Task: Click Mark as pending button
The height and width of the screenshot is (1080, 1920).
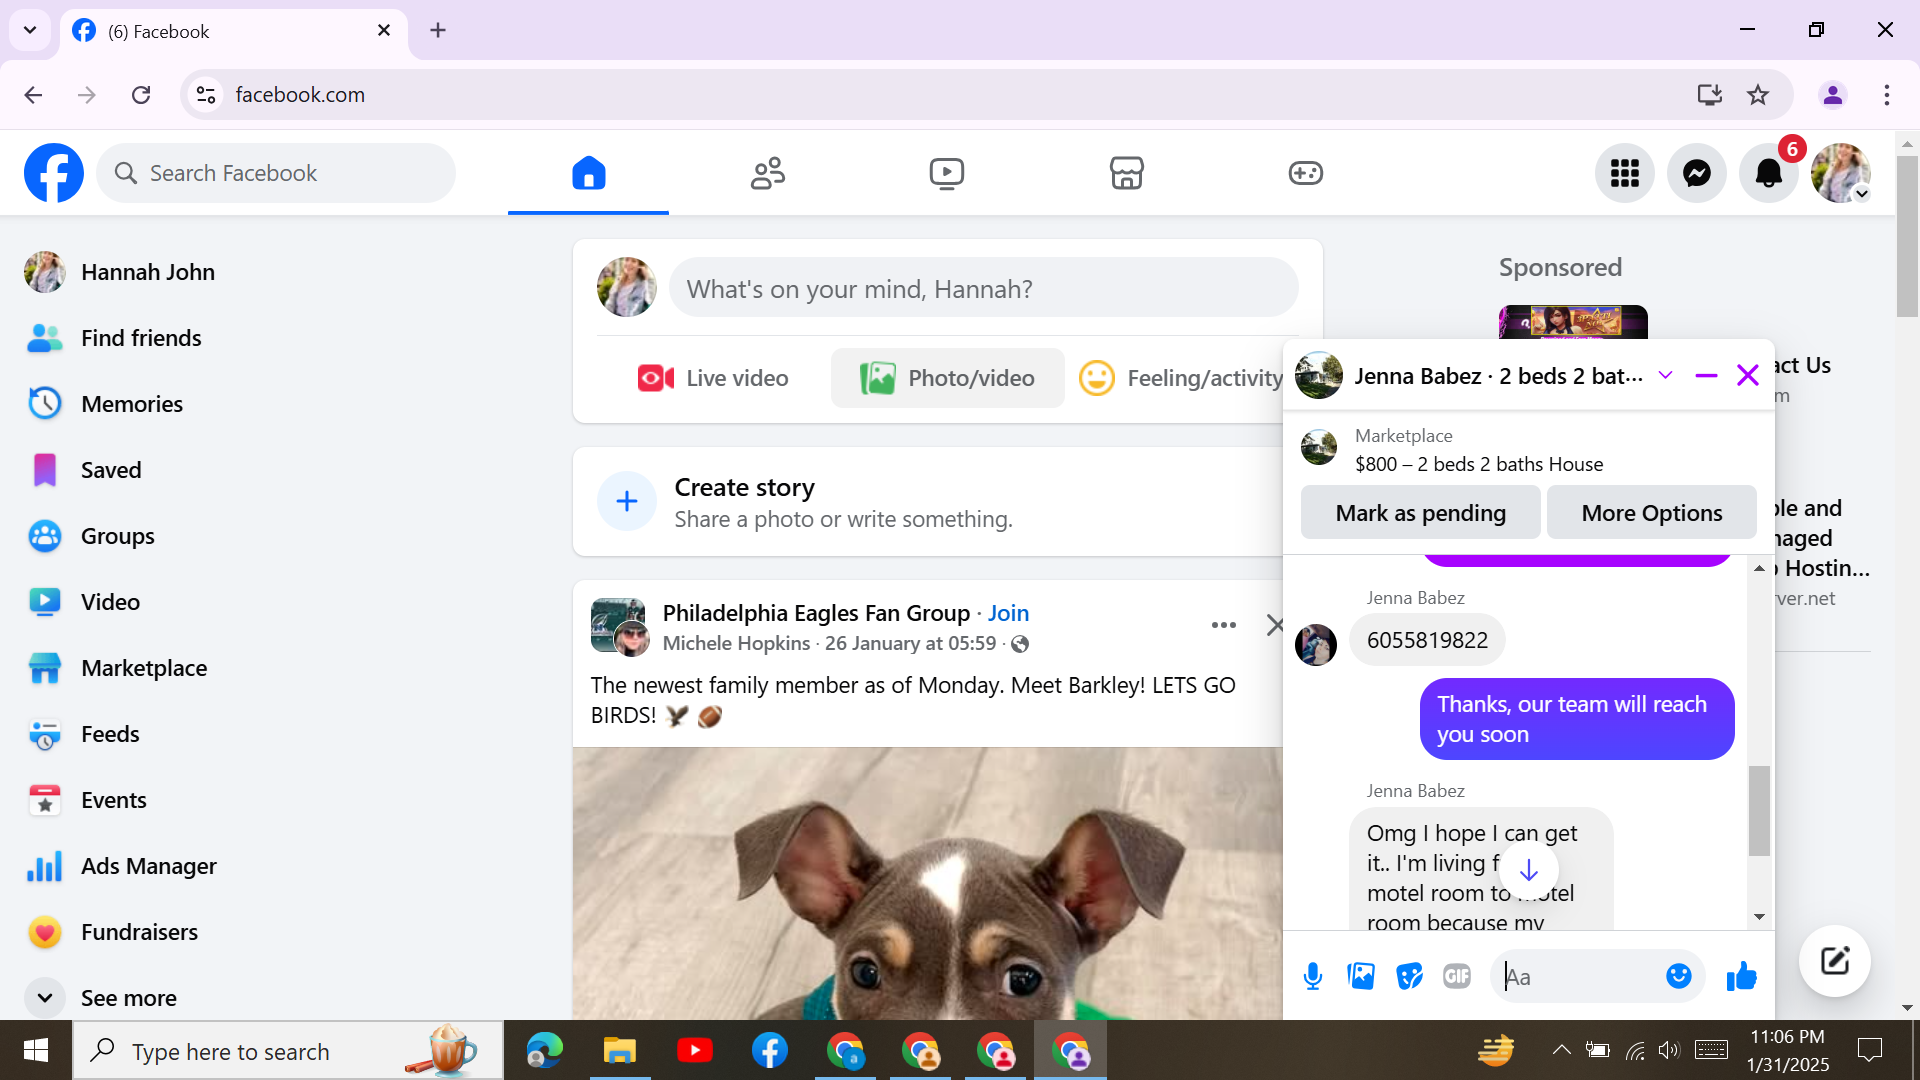Action: point(1420,512)
